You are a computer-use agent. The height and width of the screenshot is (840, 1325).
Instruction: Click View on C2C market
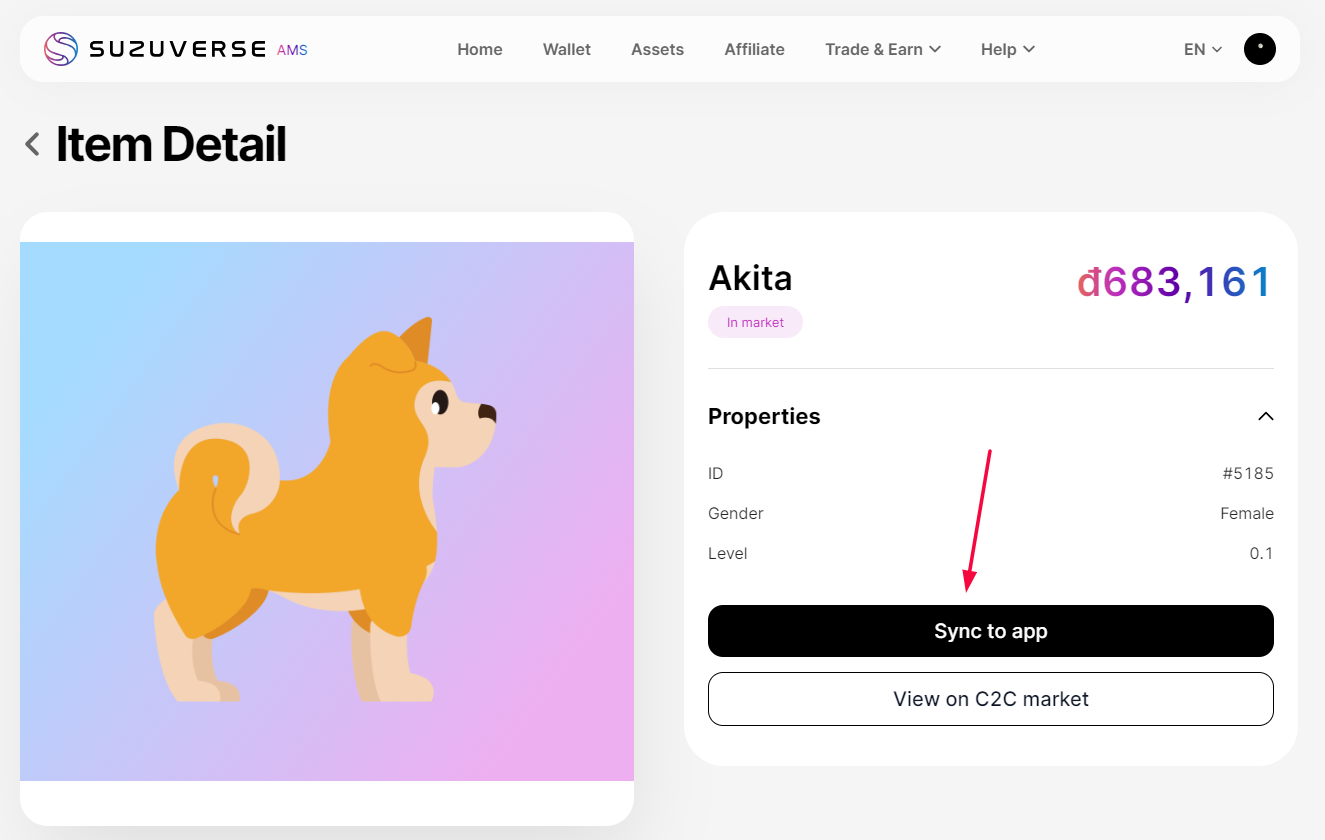point(990,699)
